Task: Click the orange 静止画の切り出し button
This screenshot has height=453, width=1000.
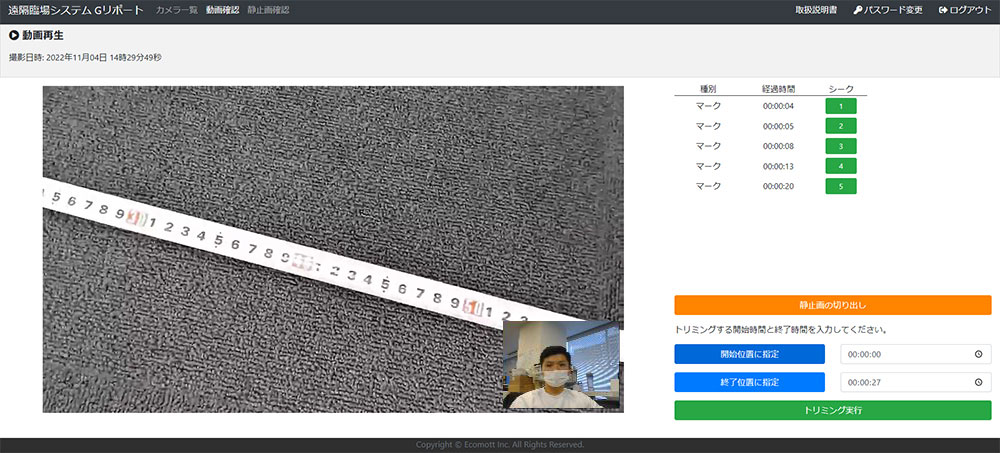Action: pos(833,305)
